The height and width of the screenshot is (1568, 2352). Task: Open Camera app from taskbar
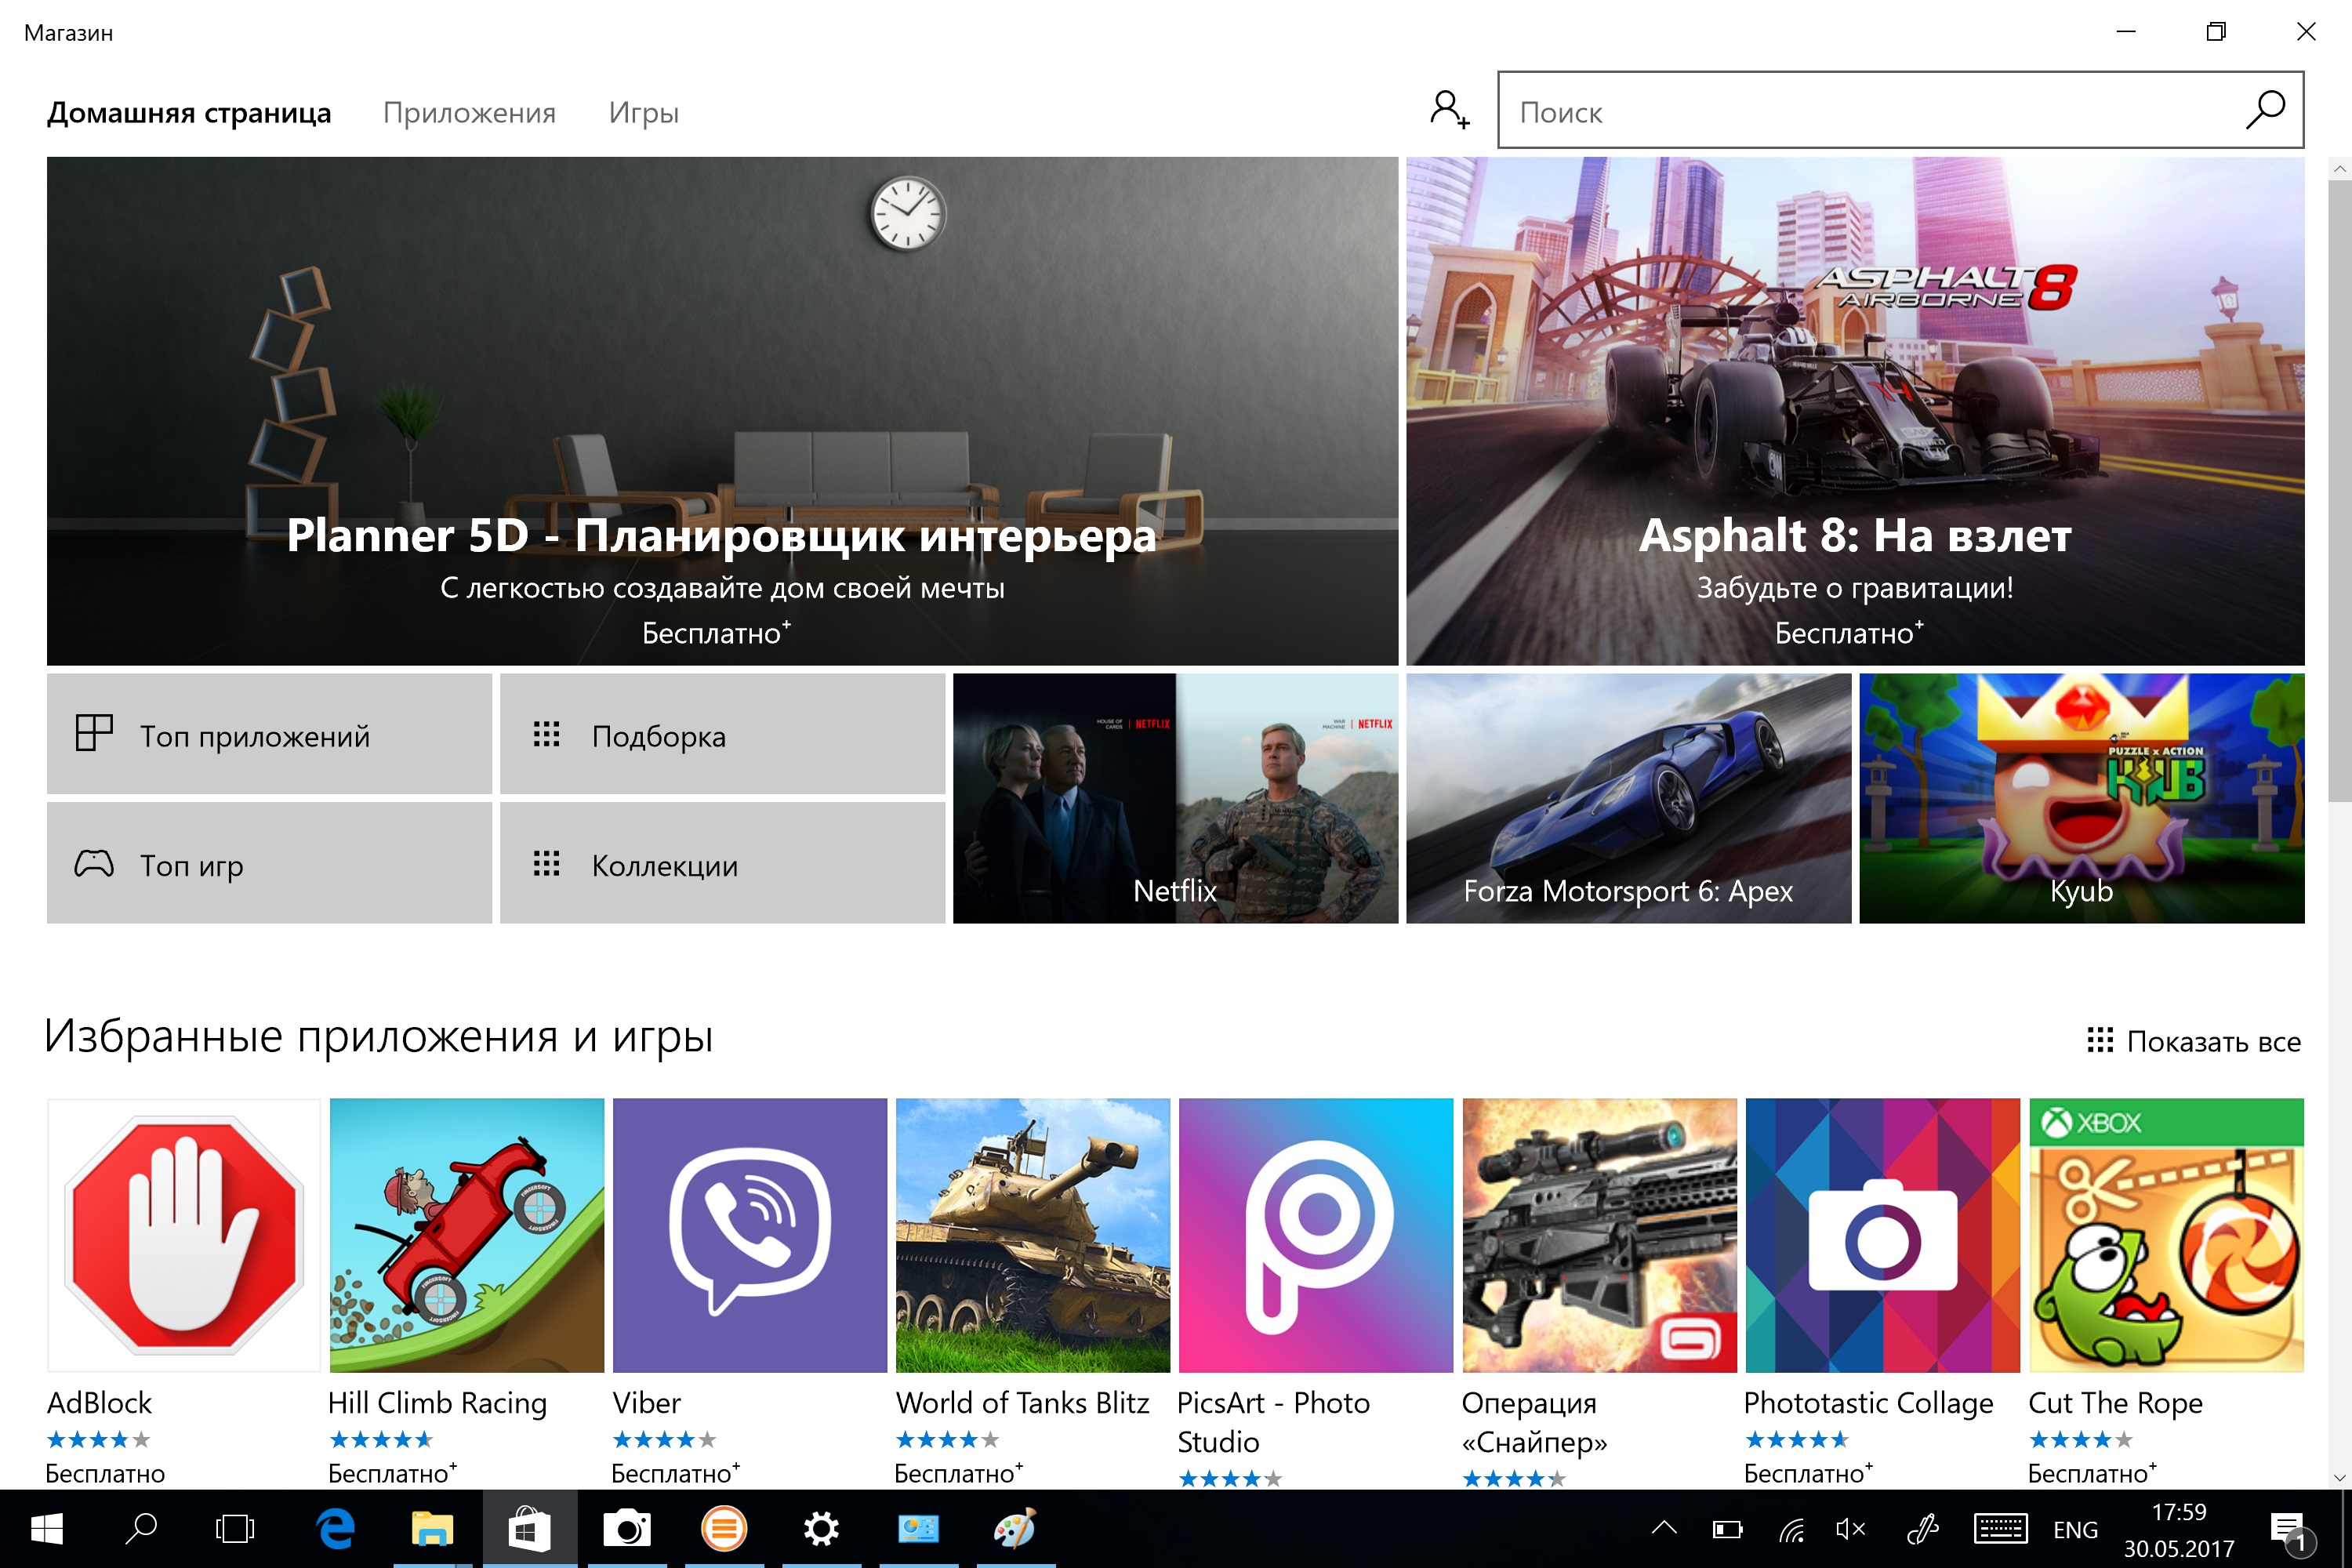(x=627, y=1528)
